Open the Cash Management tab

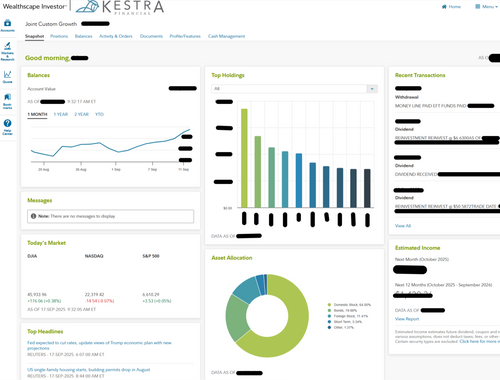226,36
